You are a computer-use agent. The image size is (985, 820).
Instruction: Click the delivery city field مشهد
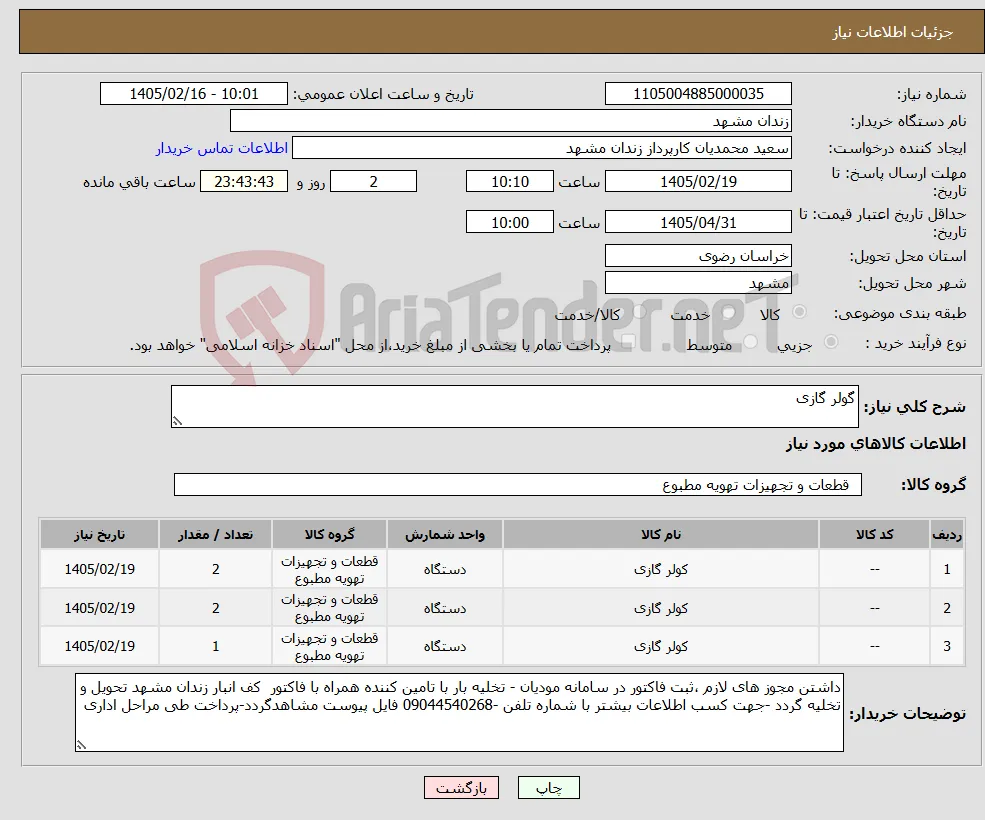[x=698, y=283]
